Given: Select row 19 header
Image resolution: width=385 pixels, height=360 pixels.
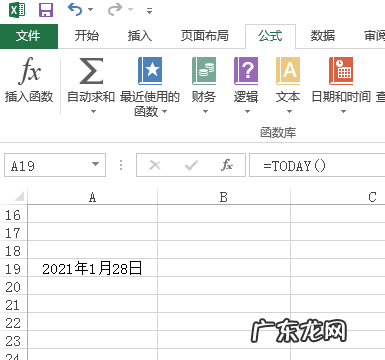Looking at the screenshot, I should (x=13, y=269).
